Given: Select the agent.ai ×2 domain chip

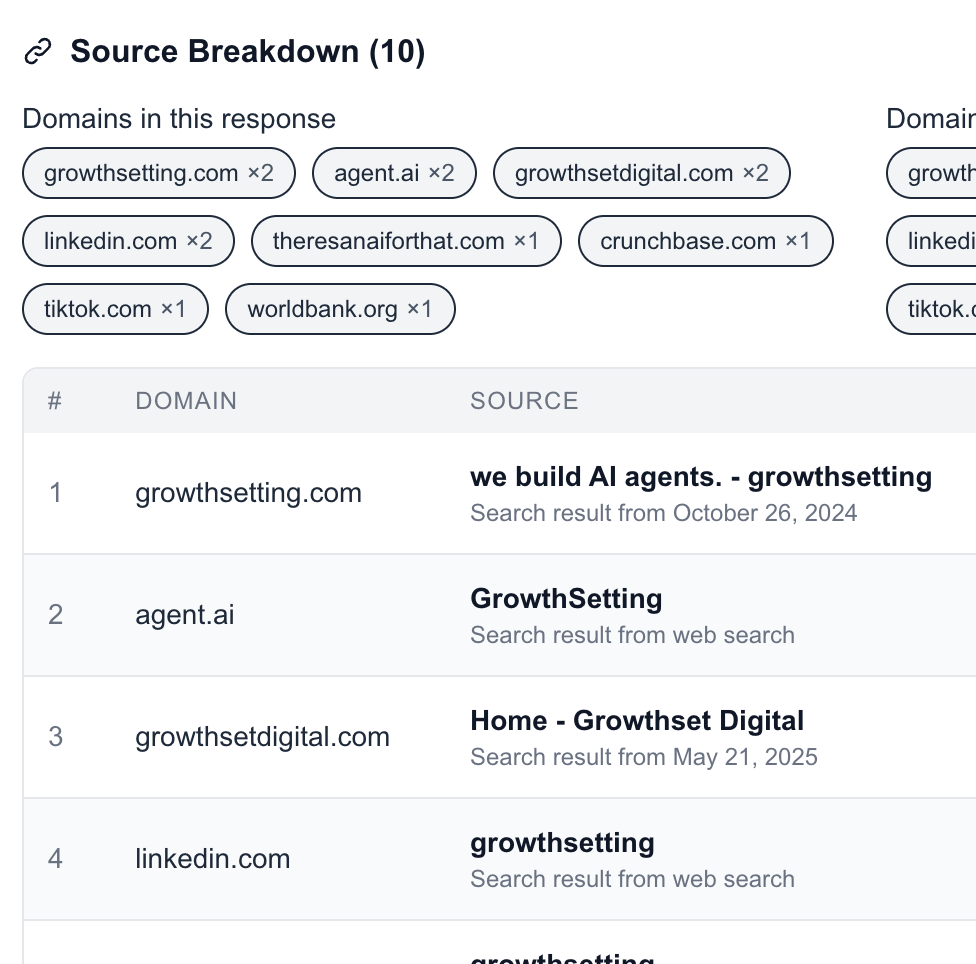Looking at the screenshot, I should [394, 173].
